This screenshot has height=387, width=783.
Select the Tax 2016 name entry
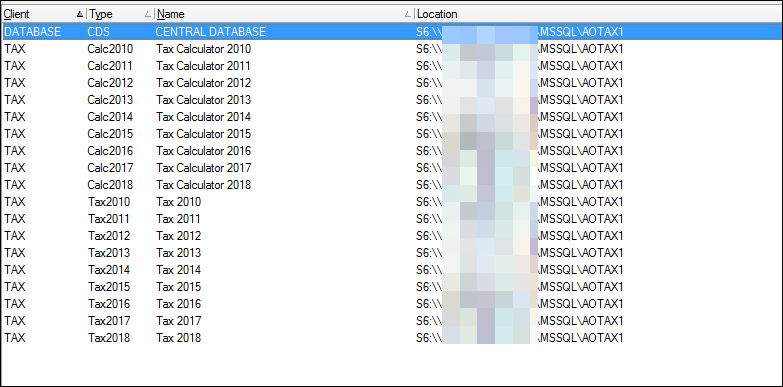(178, 304)
